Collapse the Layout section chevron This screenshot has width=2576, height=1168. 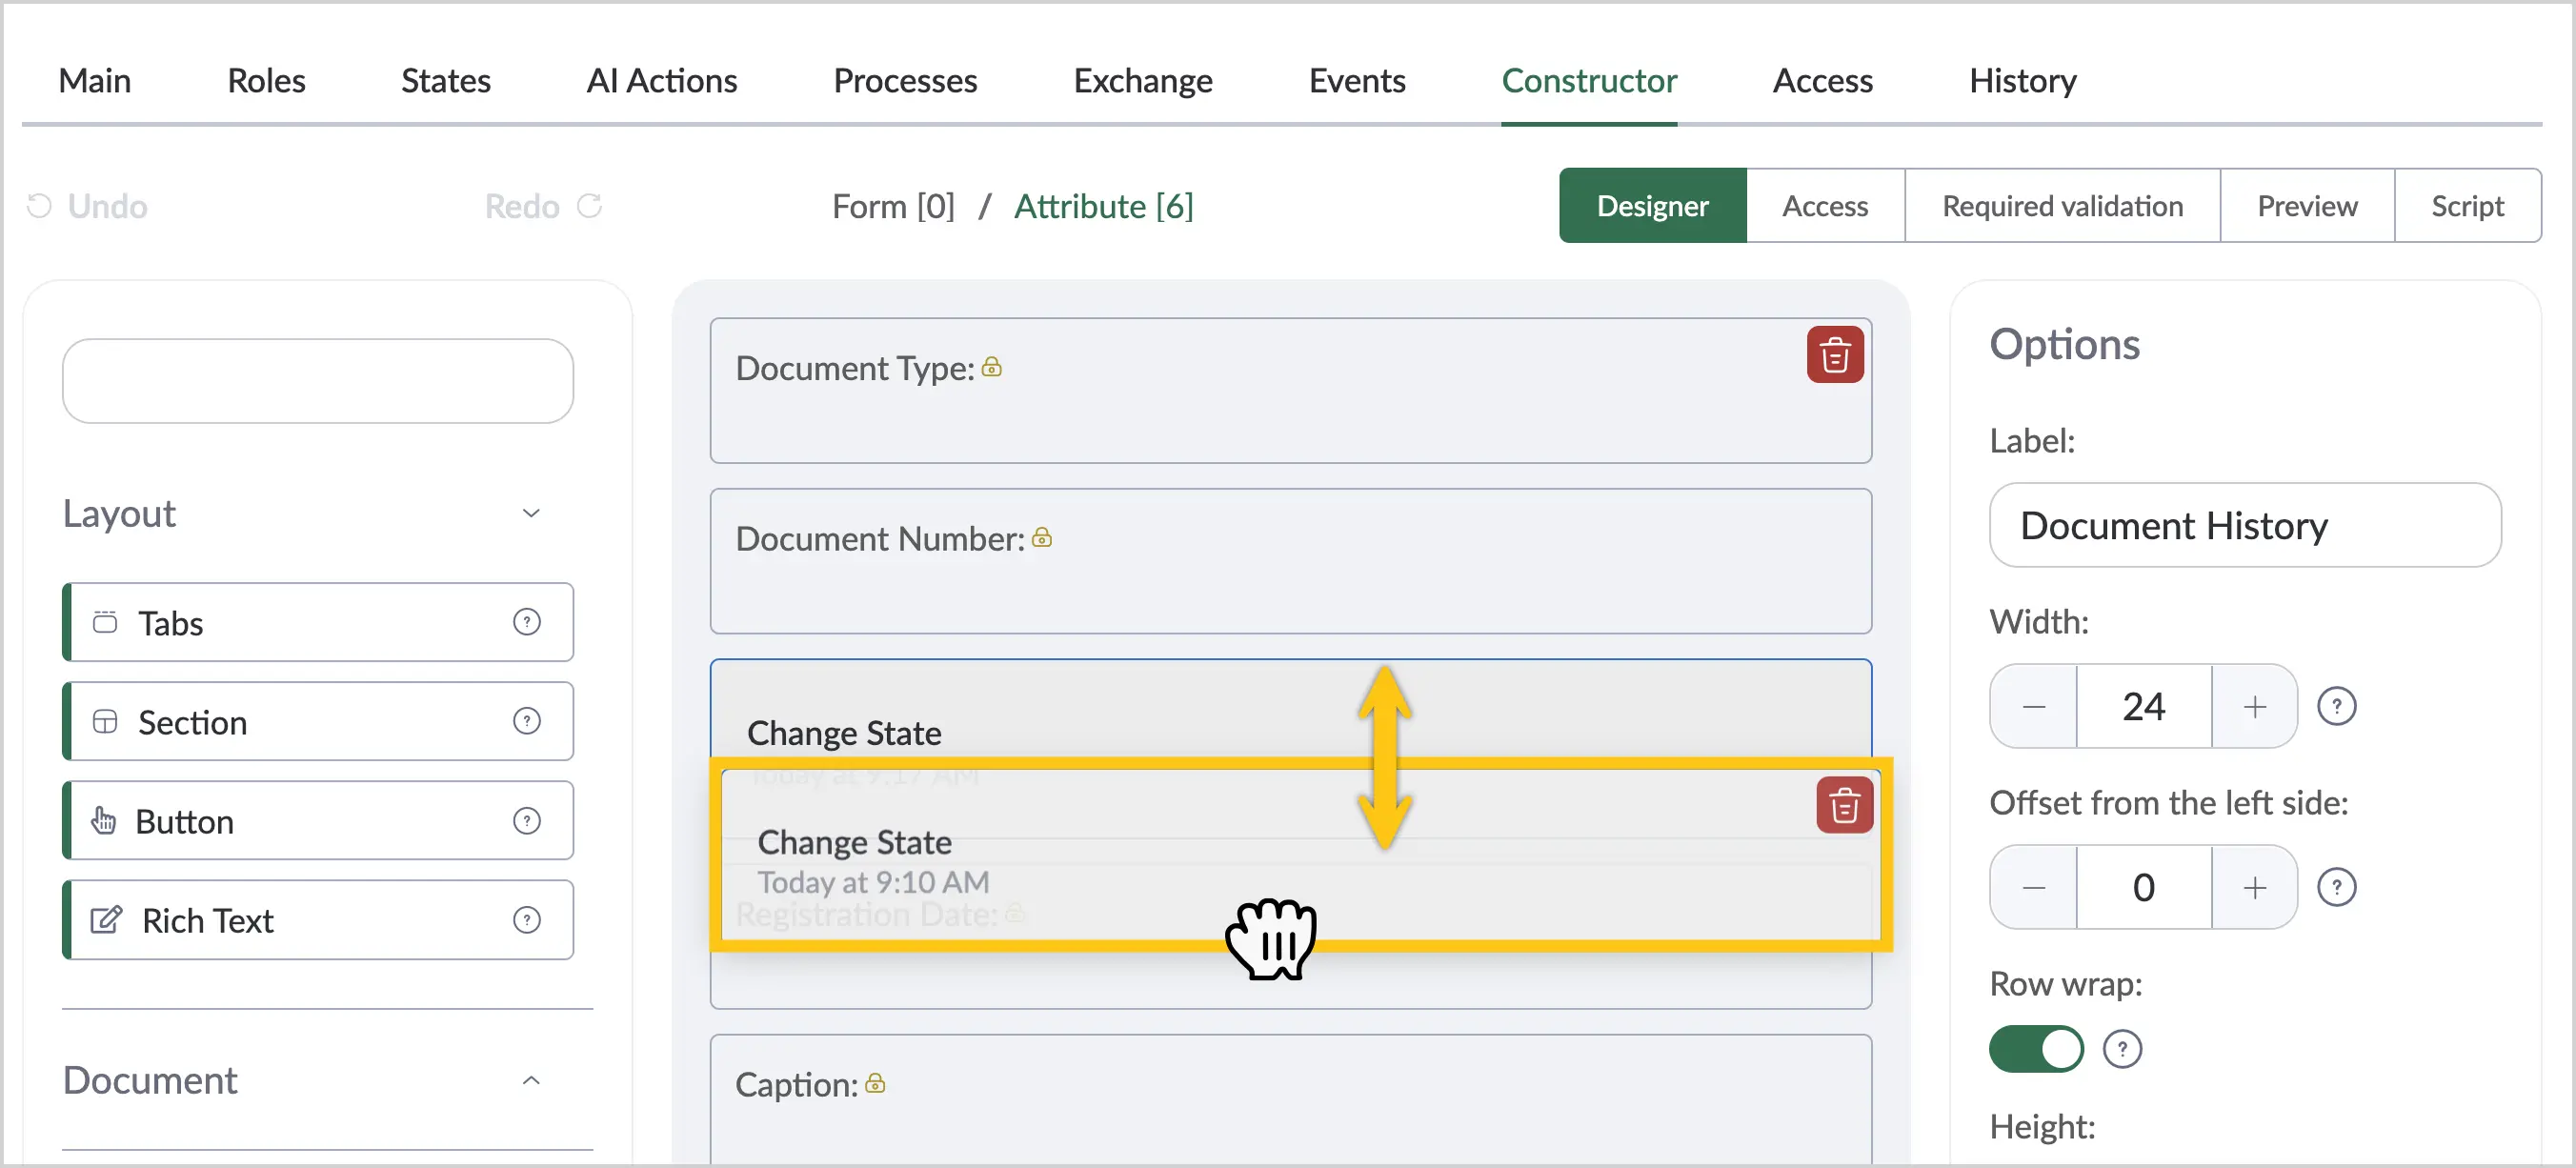coord(531,513)
